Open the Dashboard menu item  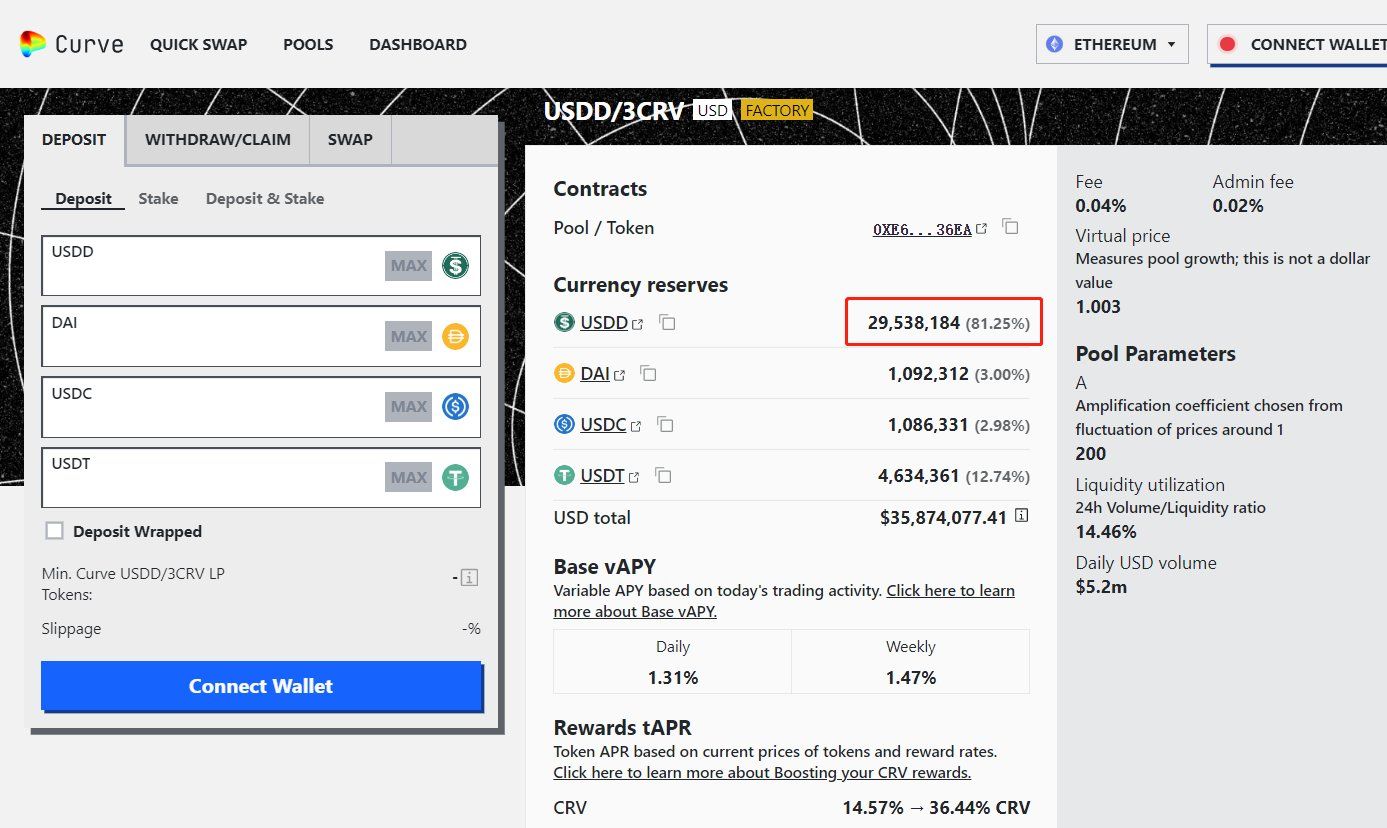418,44
